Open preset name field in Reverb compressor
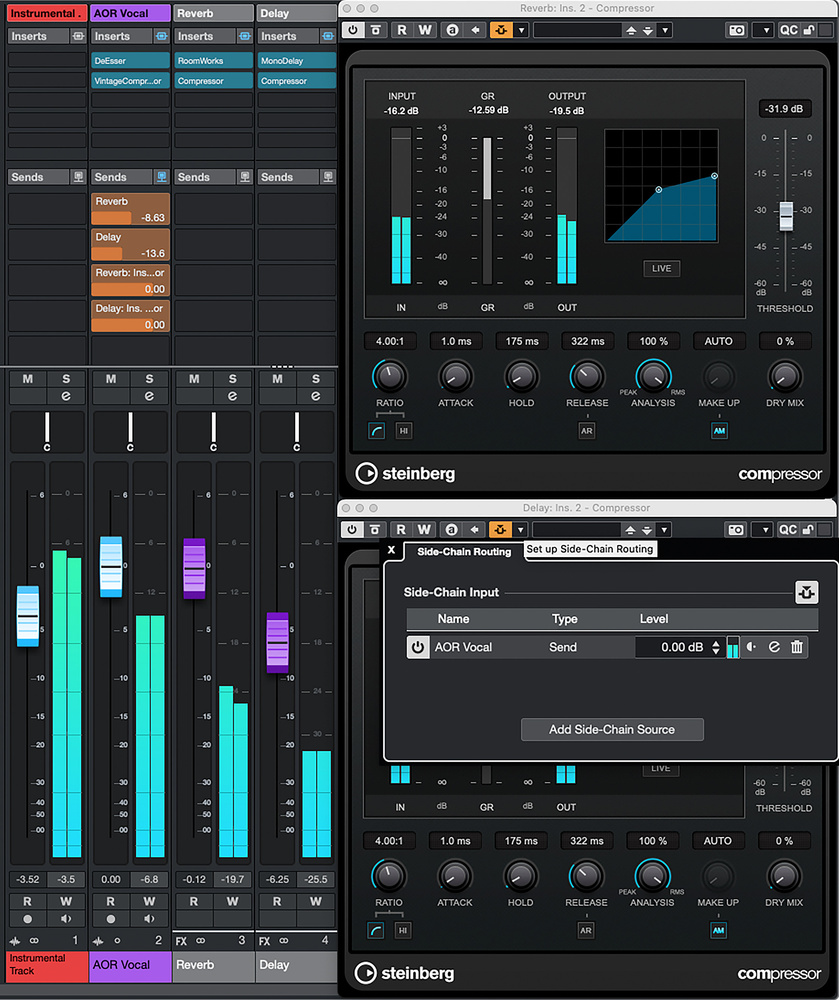839x1000 pixels. [x=577, y=30]
